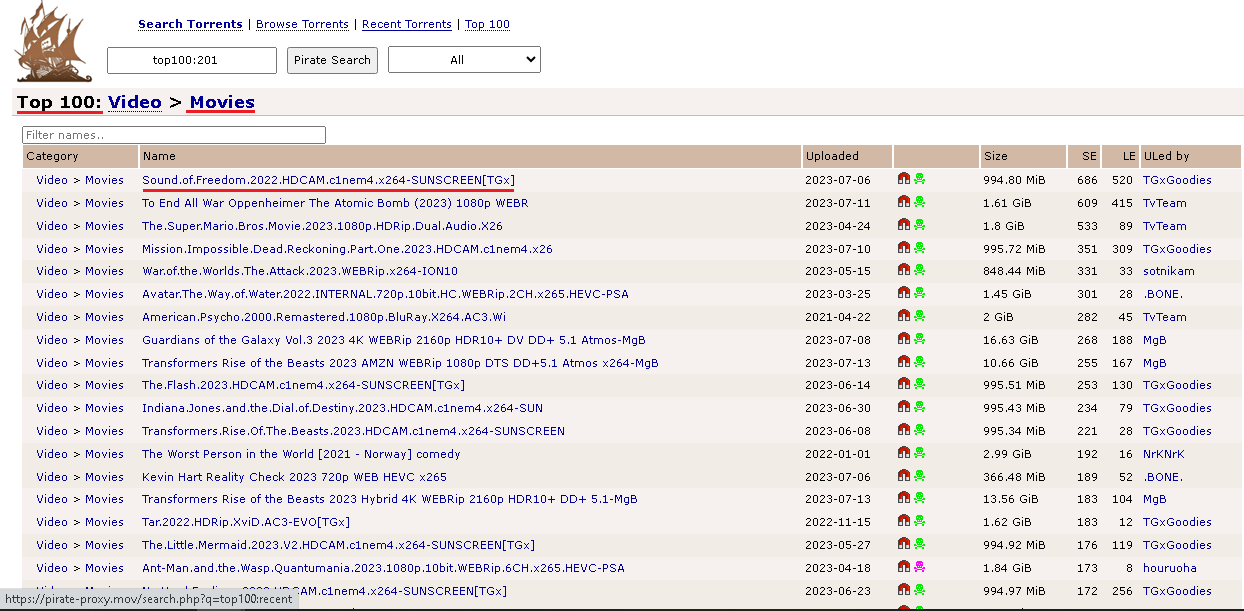Go to Search Torrents
The height and width of the screenshot is (611, 1244).
coord(190,24)
